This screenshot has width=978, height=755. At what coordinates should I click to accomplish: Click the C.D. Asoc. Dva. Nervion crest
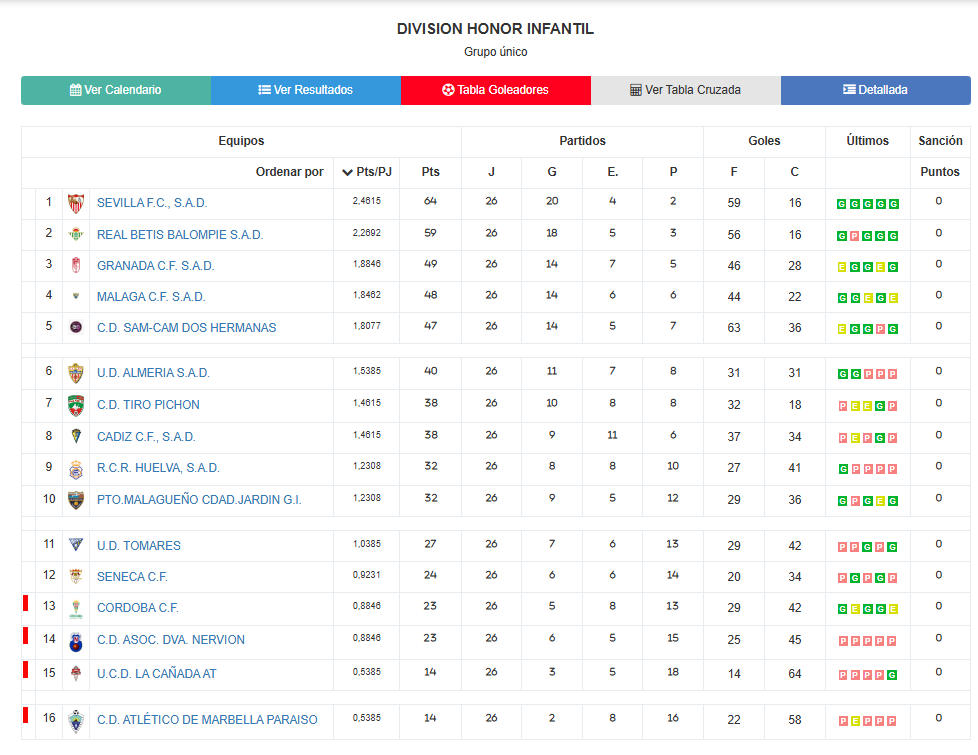(x=75, y=641)
